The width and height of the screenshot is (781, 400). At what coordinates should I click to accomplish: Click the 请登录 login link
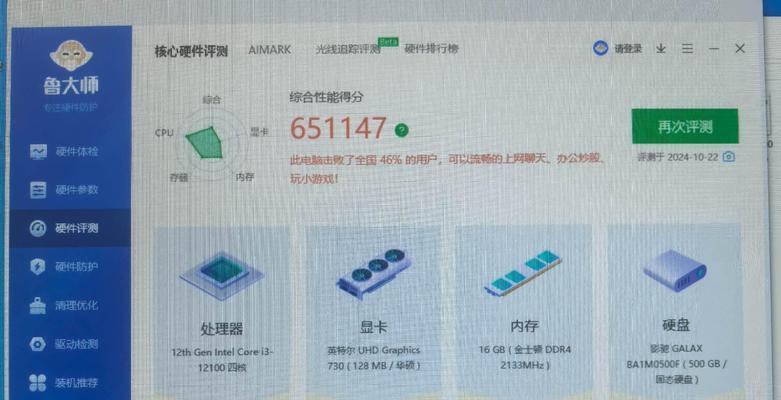(628, 48)
